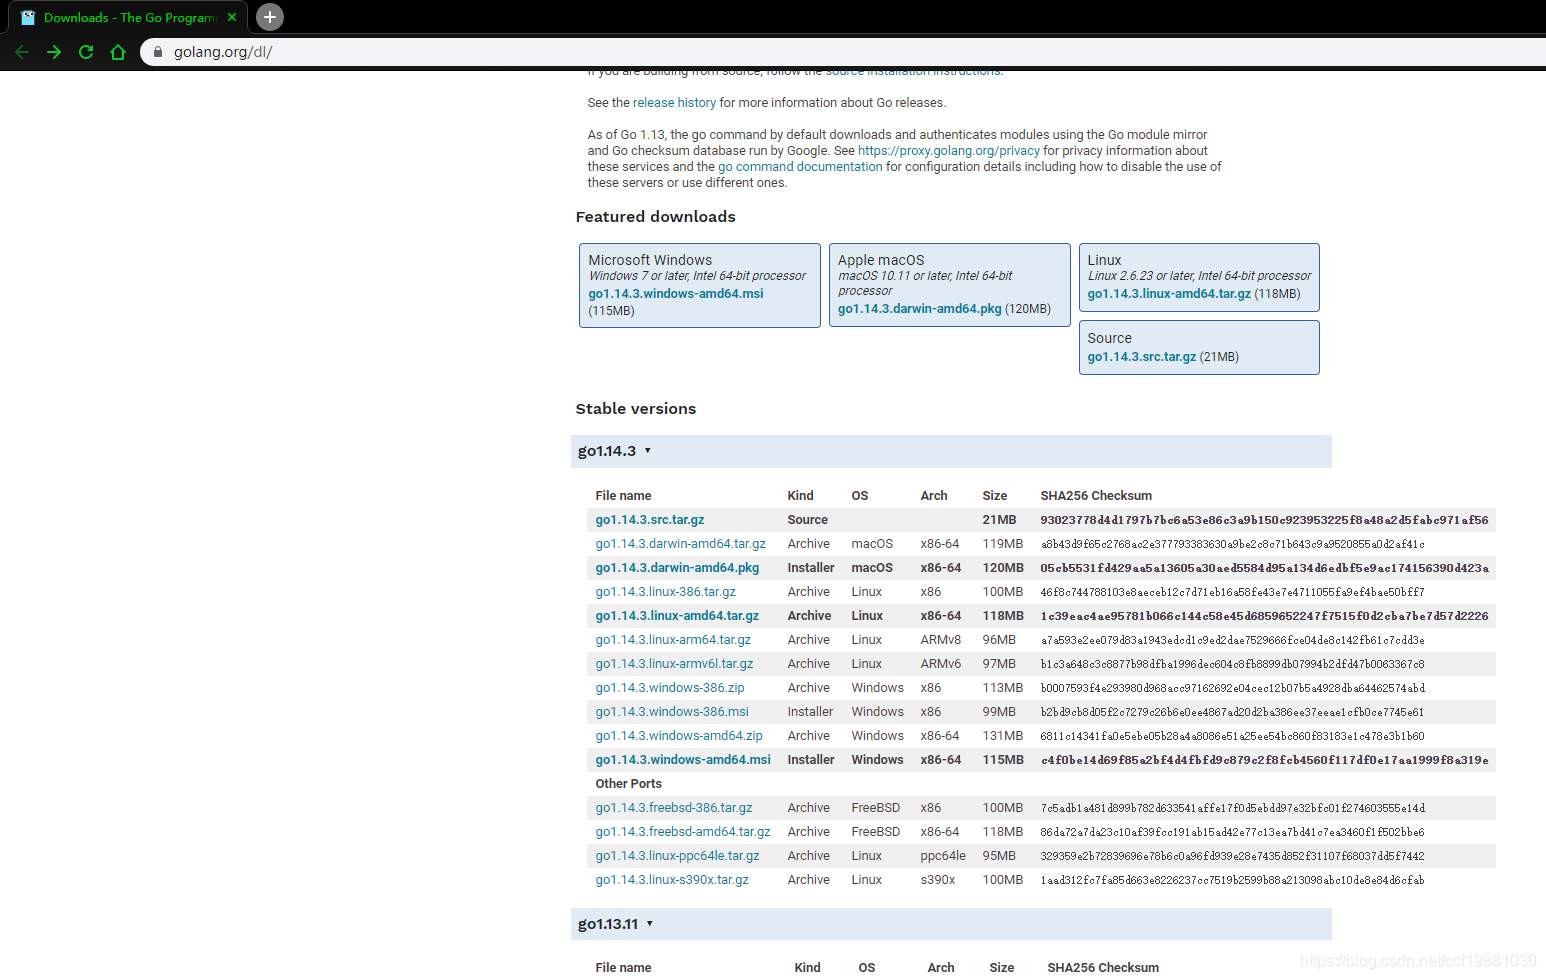Click the ppc64le arch cell
Screen dimensions: 1546x979
[x=943, y=856]
